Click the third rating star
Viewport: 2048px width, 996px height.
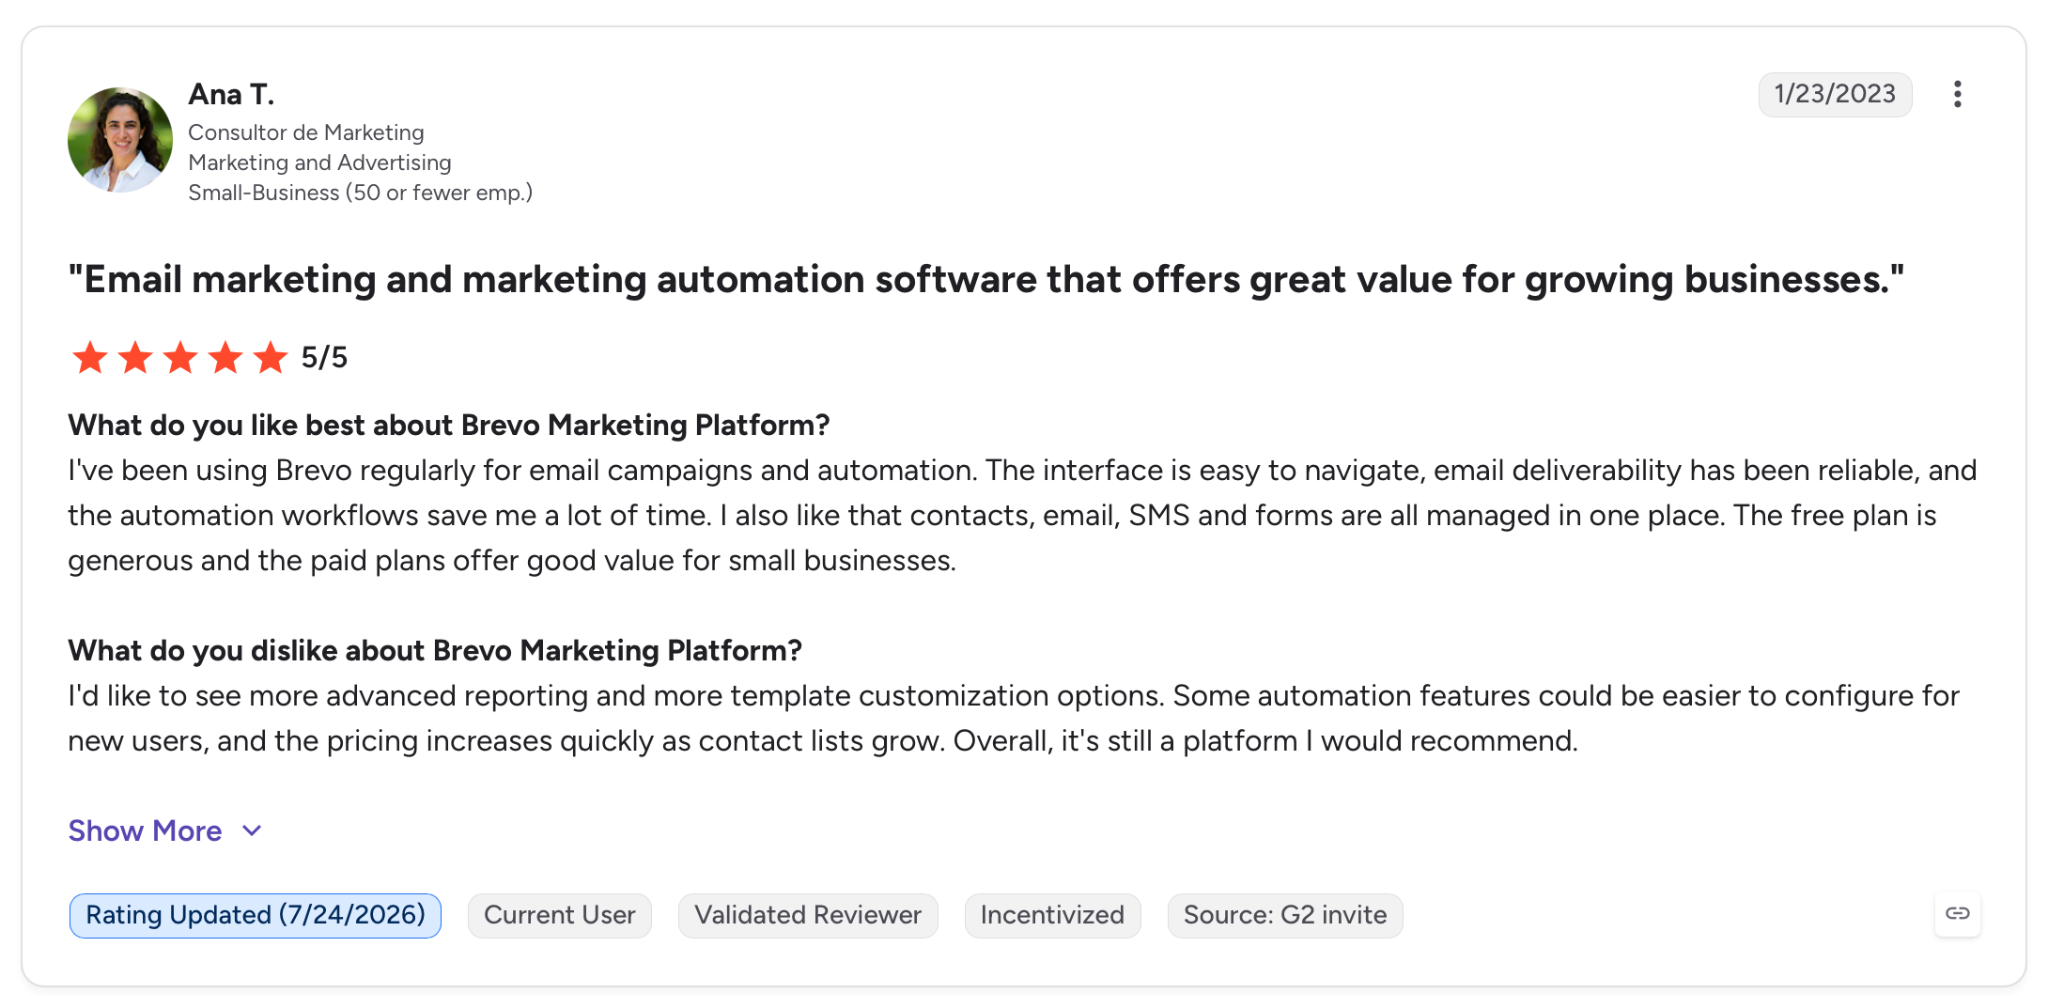pyautogui.click(x=180, y=357)
